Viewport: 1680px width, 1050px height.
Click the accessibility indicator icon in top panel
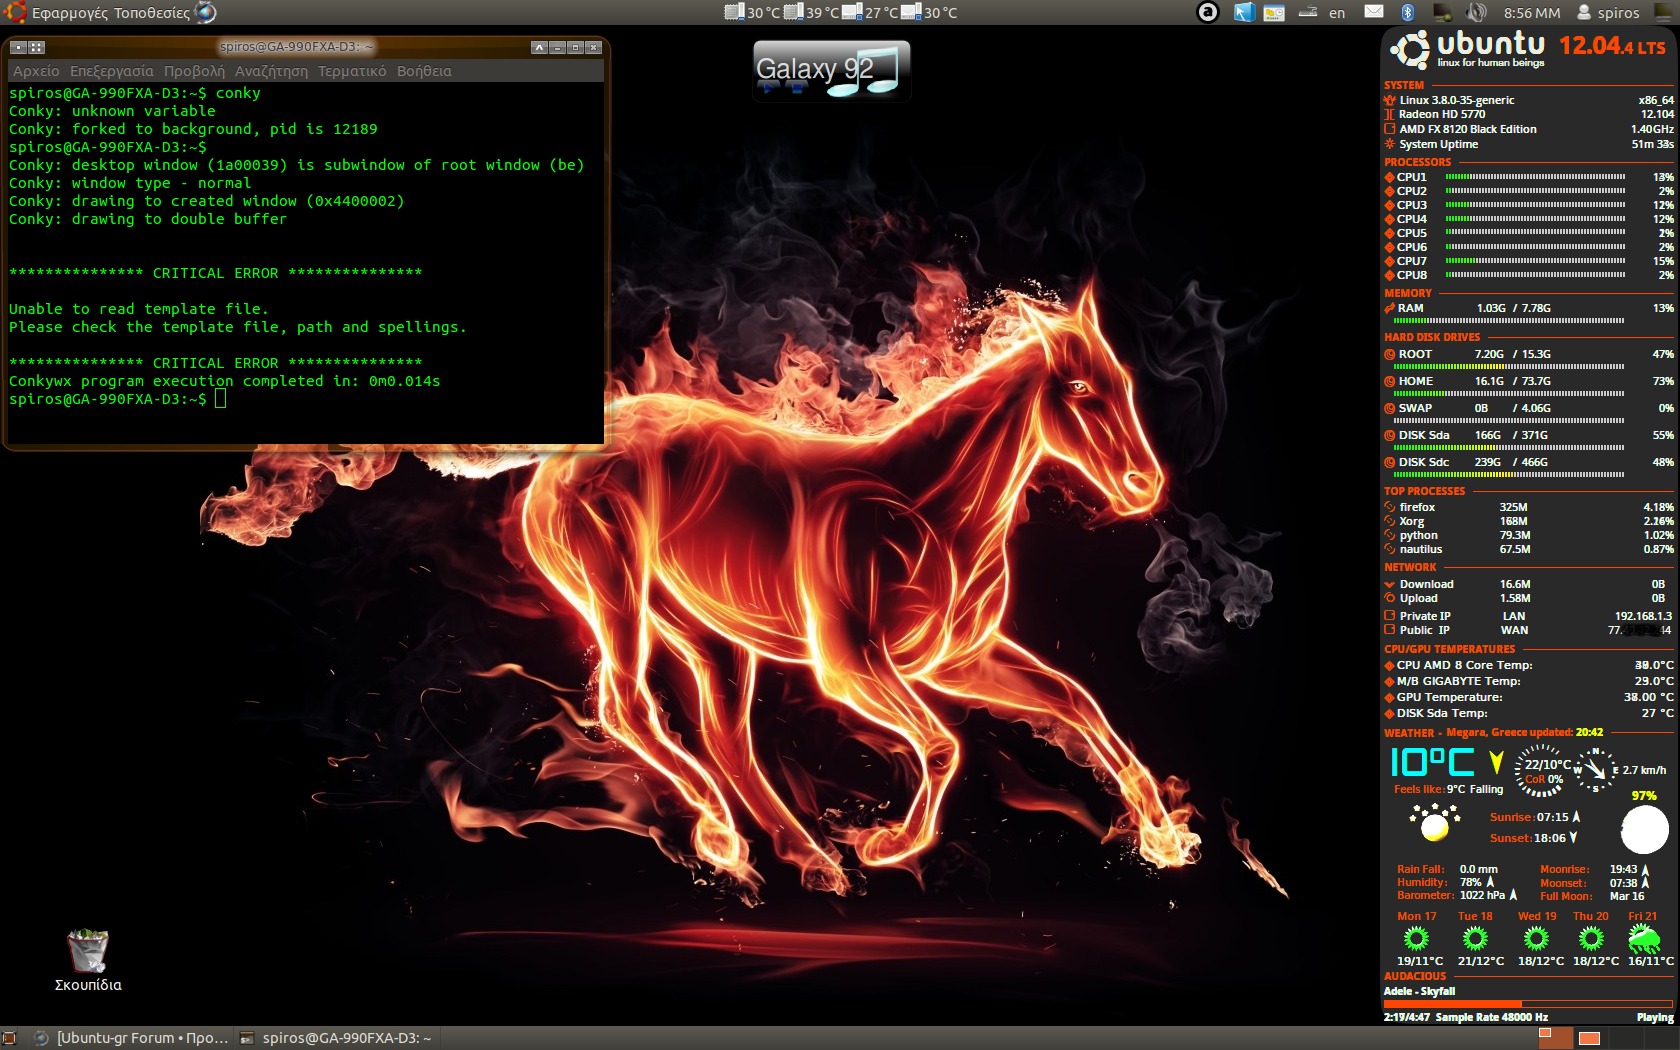[x=1208, y=12]
